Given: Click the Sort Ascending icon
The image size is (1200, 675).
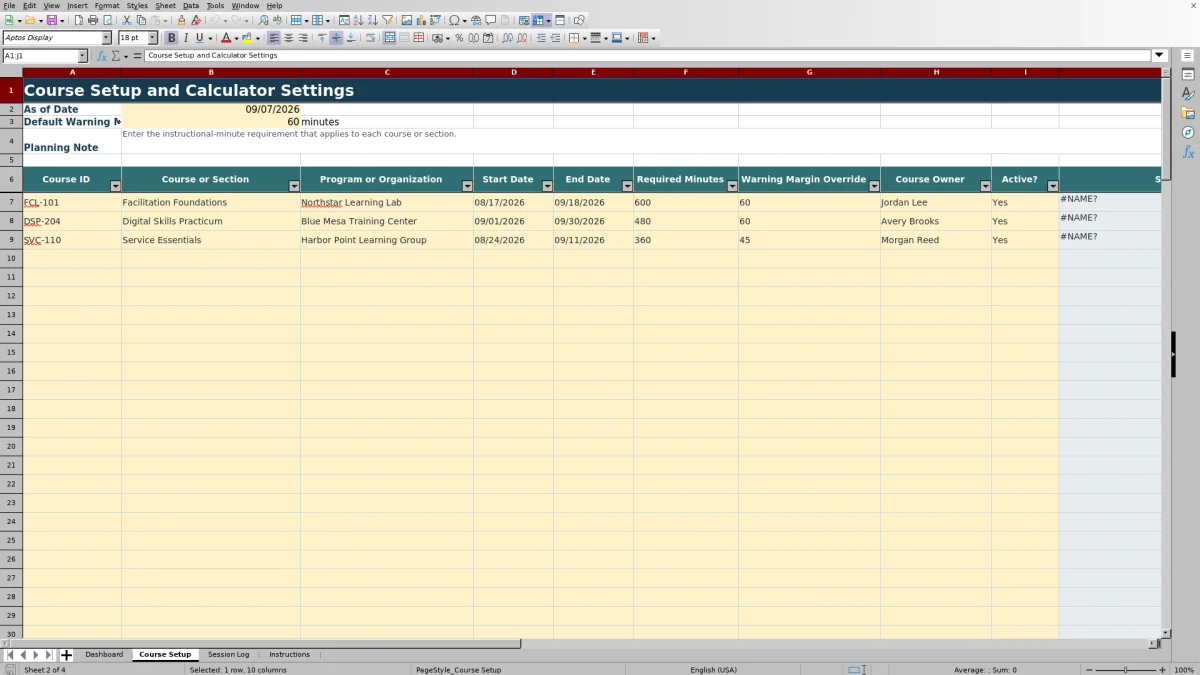Looking at the screenshot, I should point(358,20).
